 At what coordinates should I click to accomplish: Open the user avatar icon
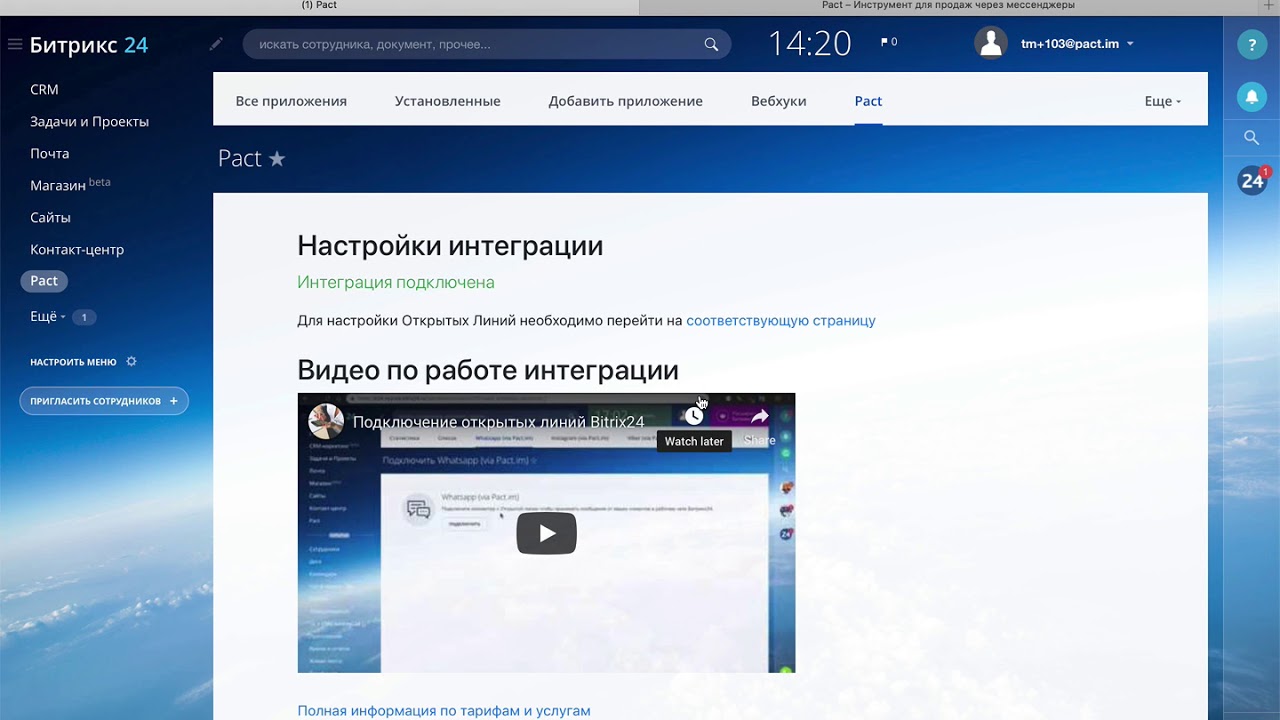991,43
